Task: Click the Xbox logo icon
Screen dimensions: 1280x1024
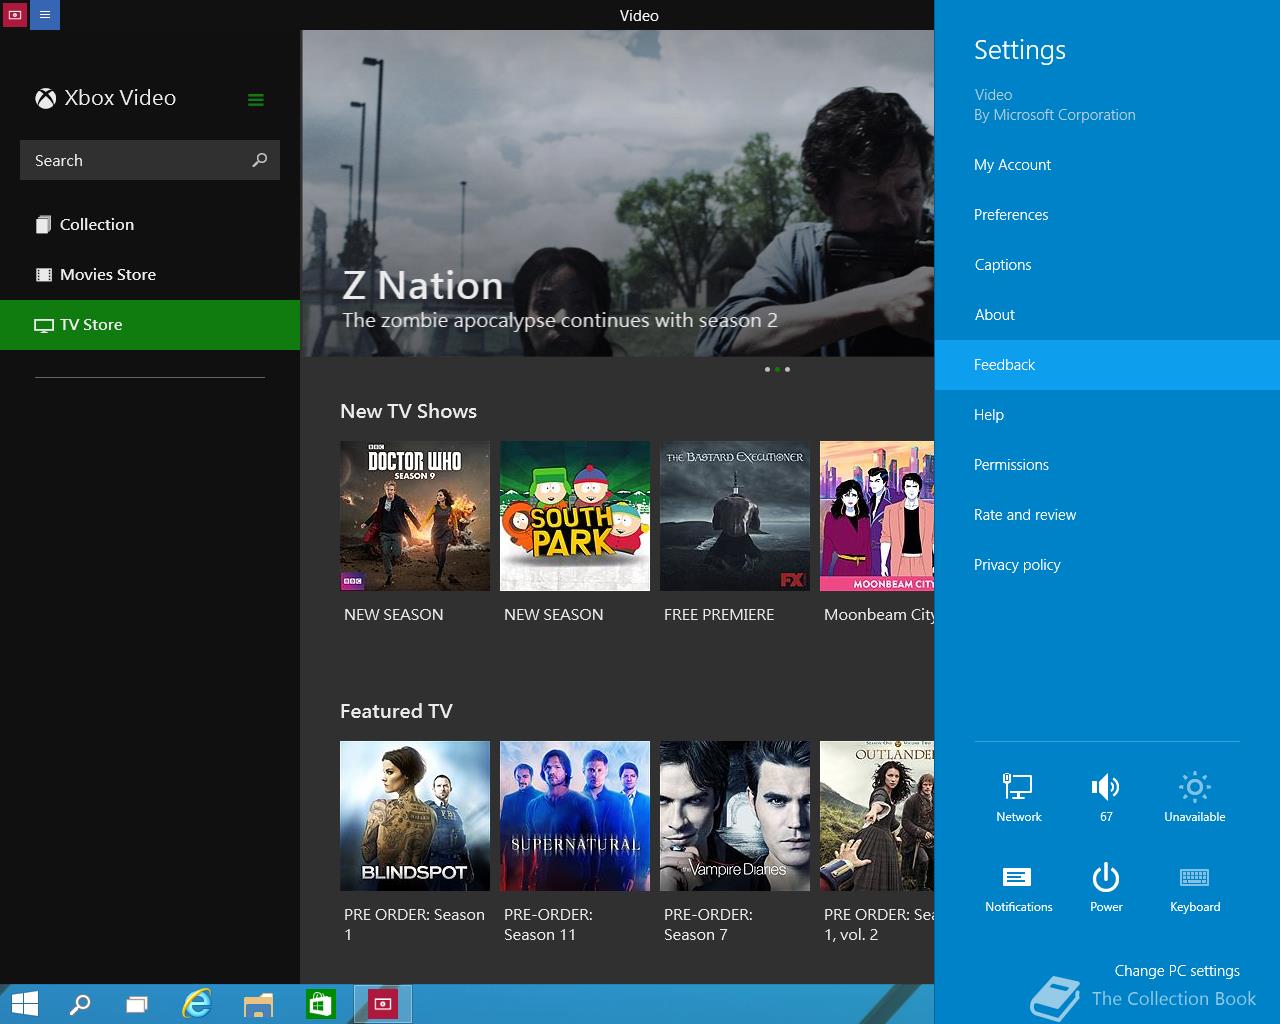Action: coord(45,98)
